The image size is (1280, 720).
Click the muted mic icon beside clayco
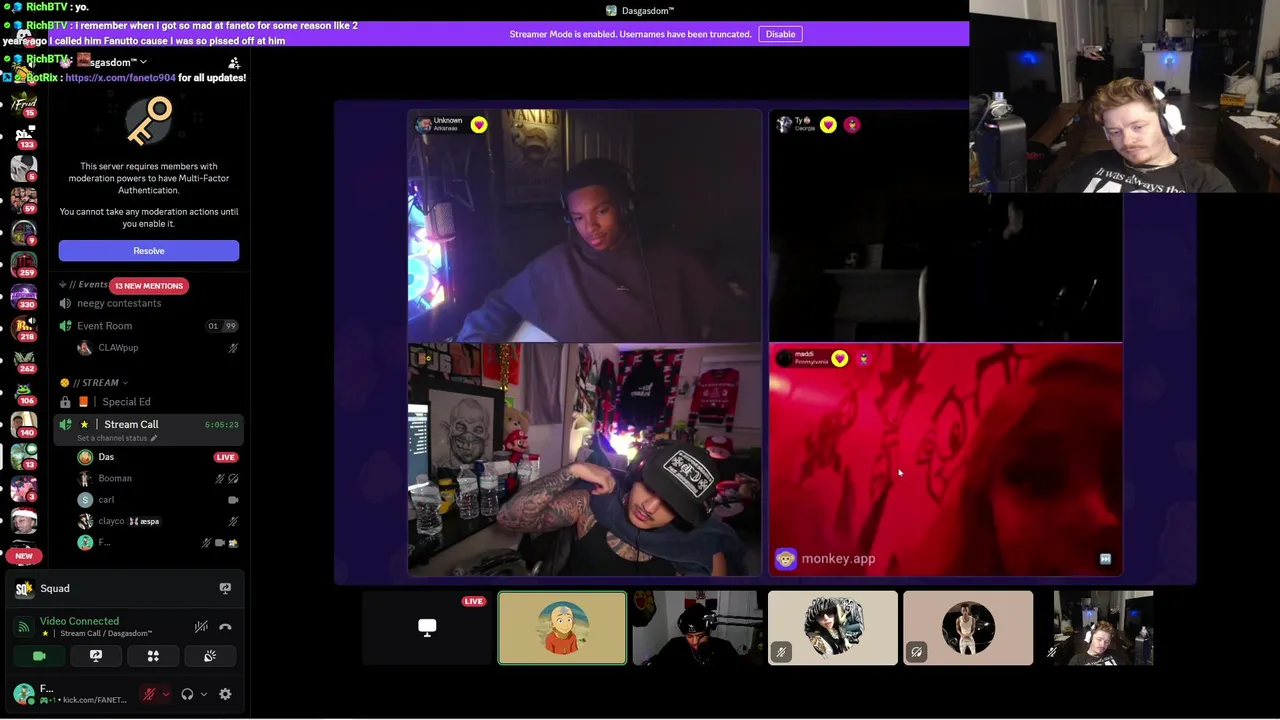click(x=233, y=521)
